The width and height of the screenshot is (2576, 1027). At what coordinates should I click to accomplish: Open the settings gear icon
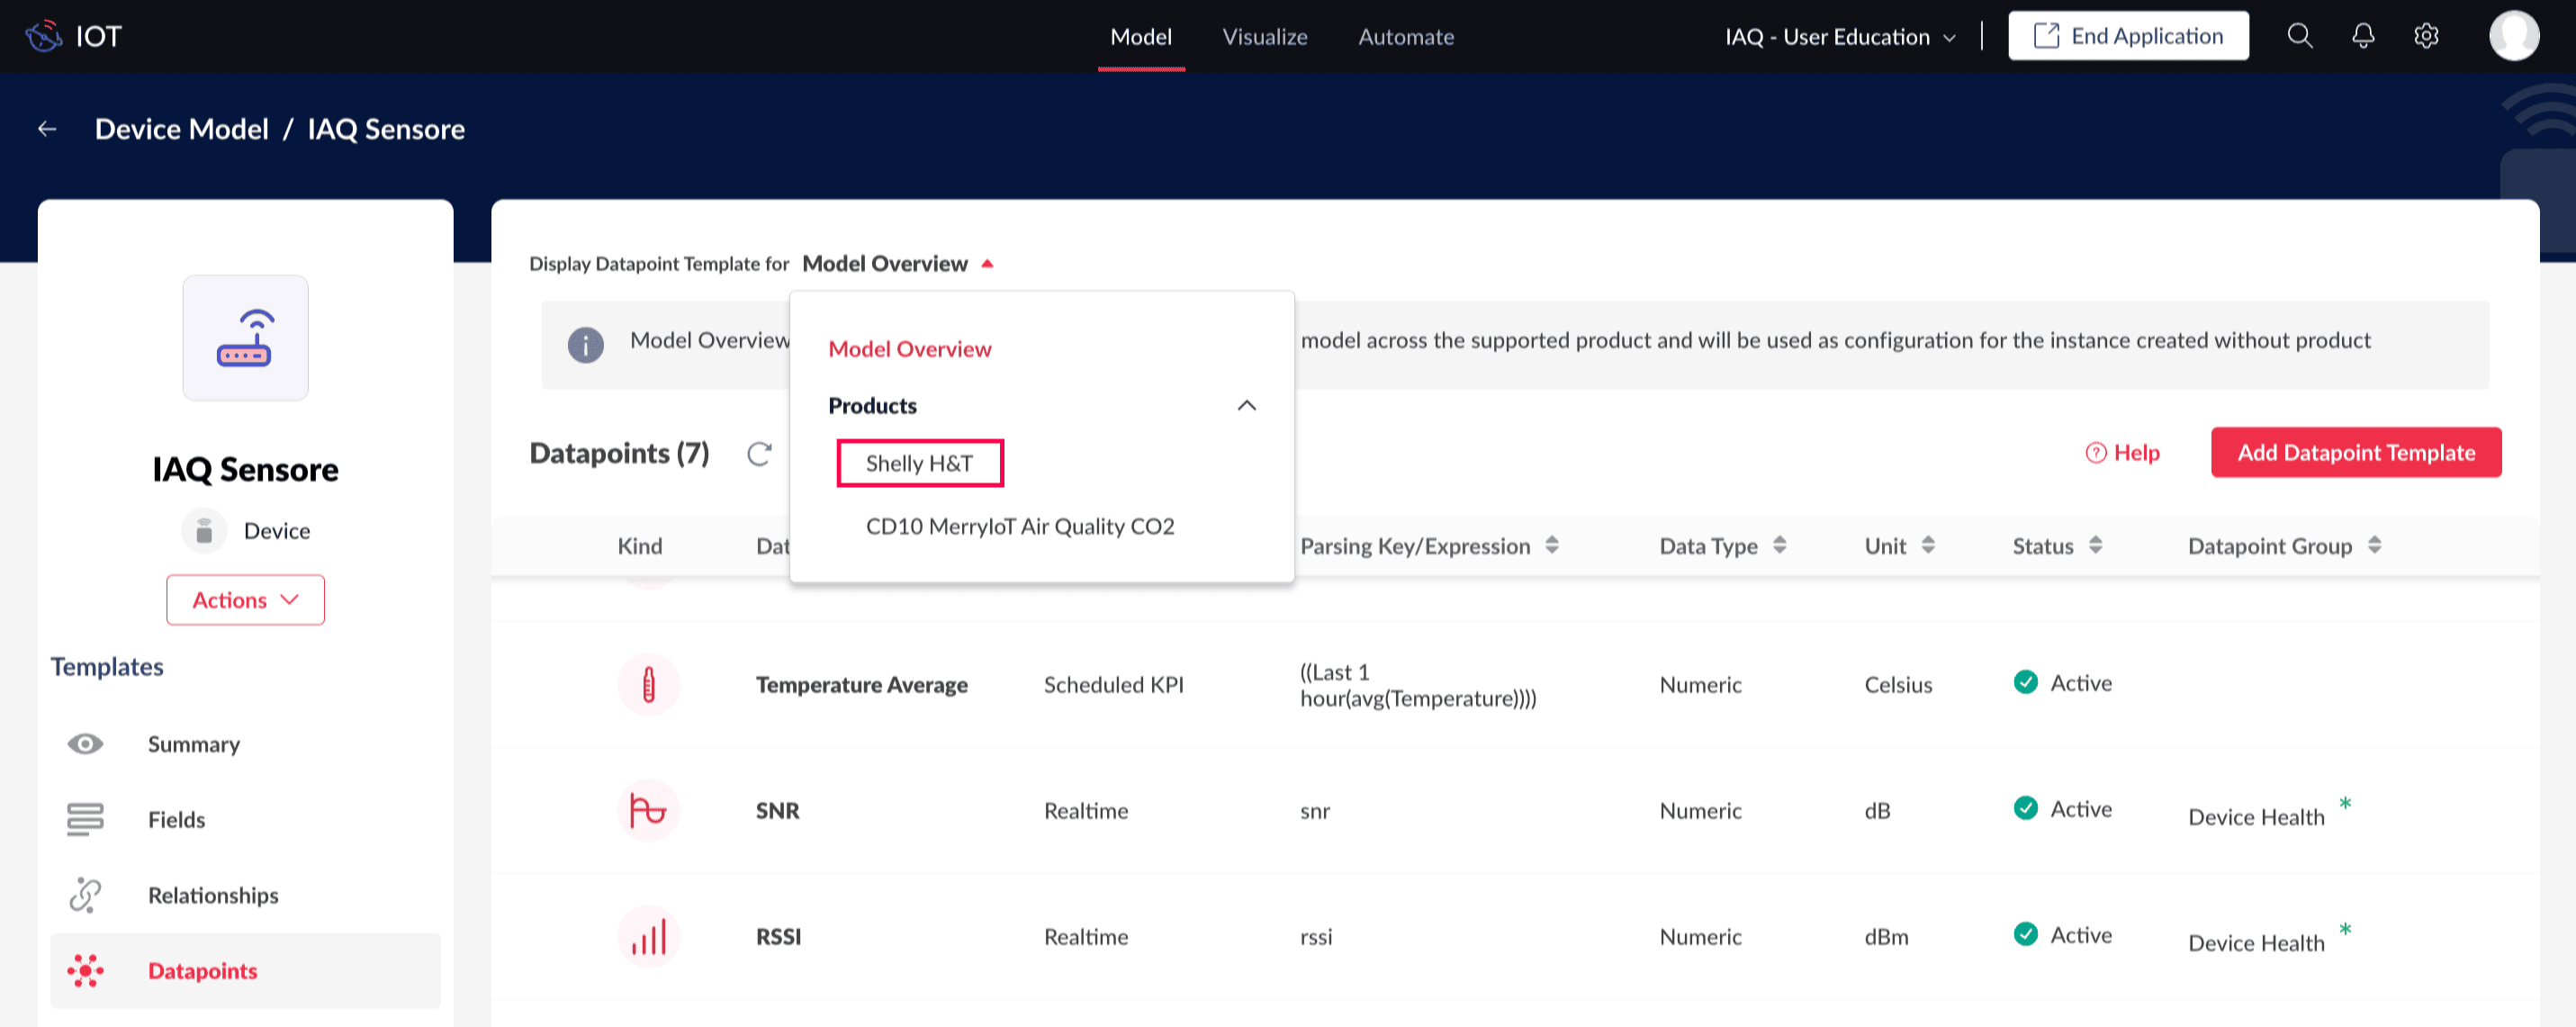coord(2425,36)
